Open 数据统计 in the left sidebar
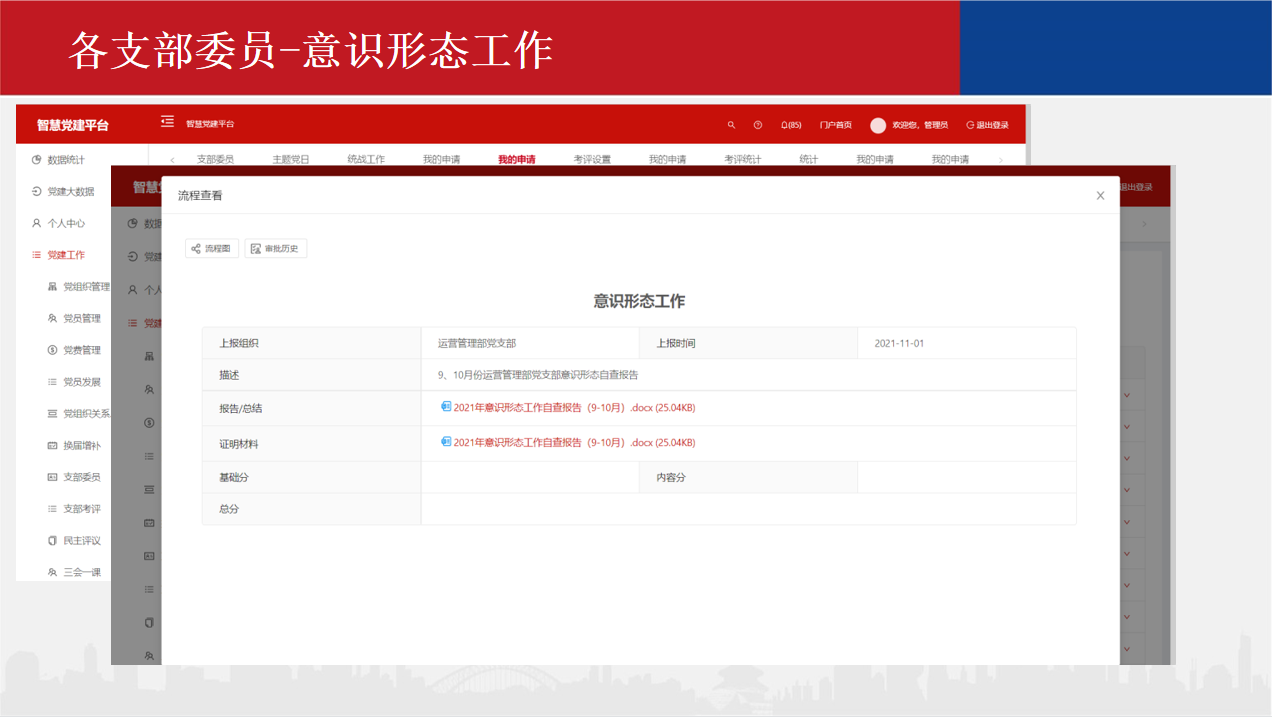 65,160
